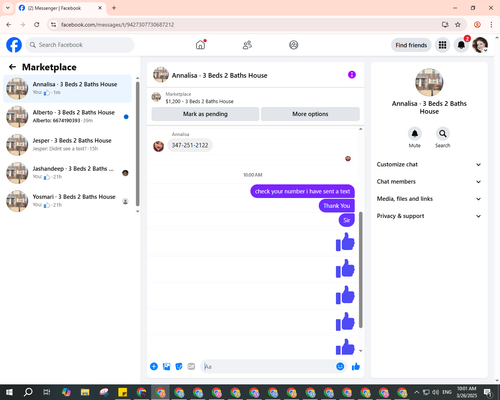
Task: Open Task View on the taskbar
Action: [47, 392]
